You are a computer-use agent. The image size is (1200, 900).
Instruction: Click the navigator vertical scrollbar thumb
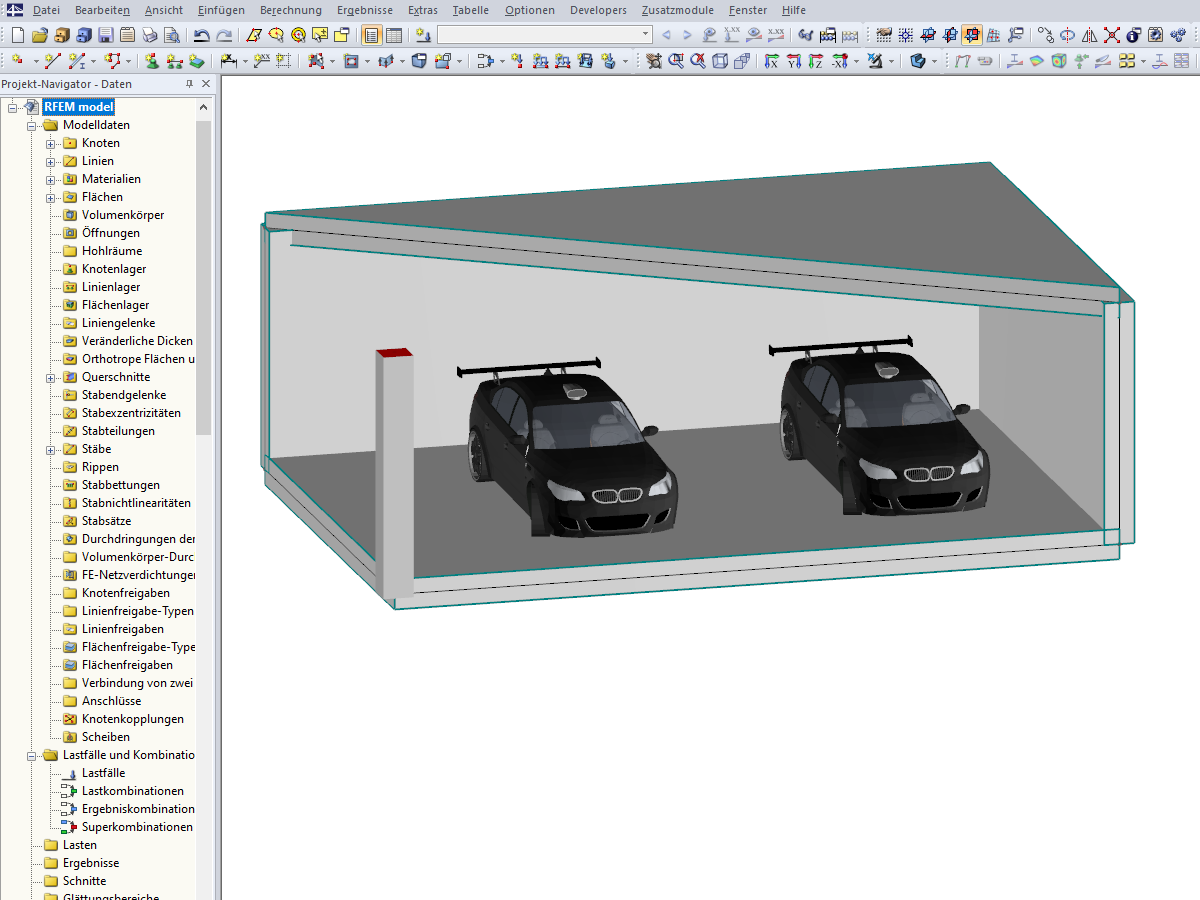pos(204,278)
